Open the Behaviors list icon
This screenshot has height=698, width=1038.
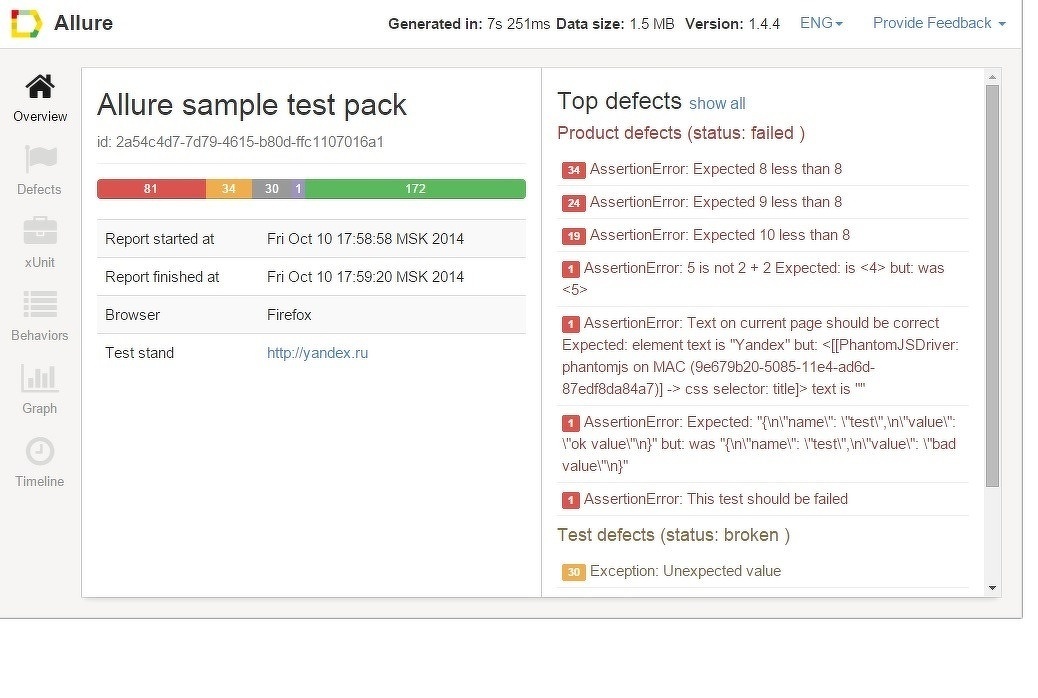(40, 305)
